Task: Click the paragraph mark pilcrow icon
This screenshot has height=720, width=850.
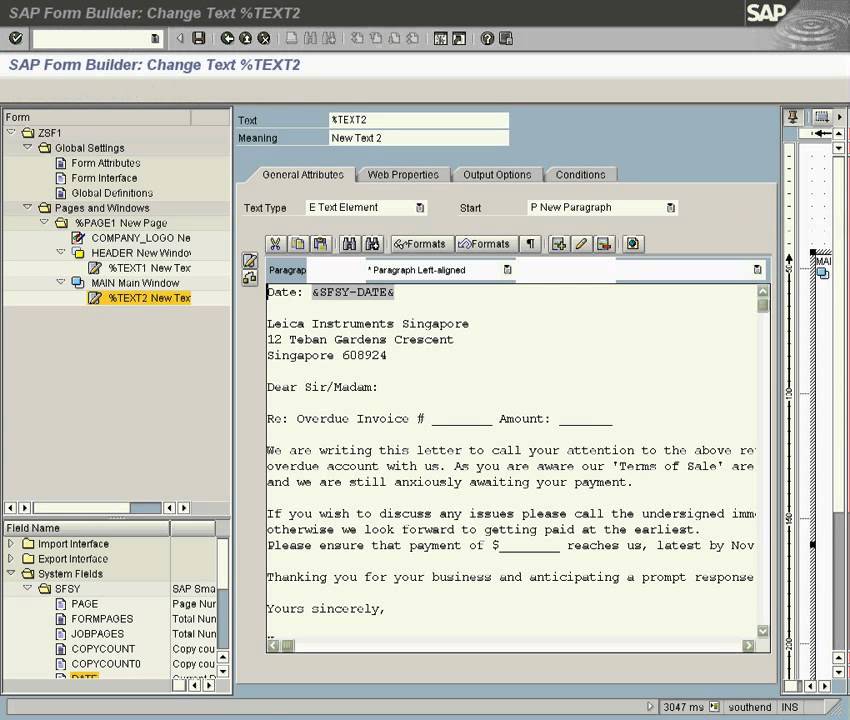Action: [531, 244]
